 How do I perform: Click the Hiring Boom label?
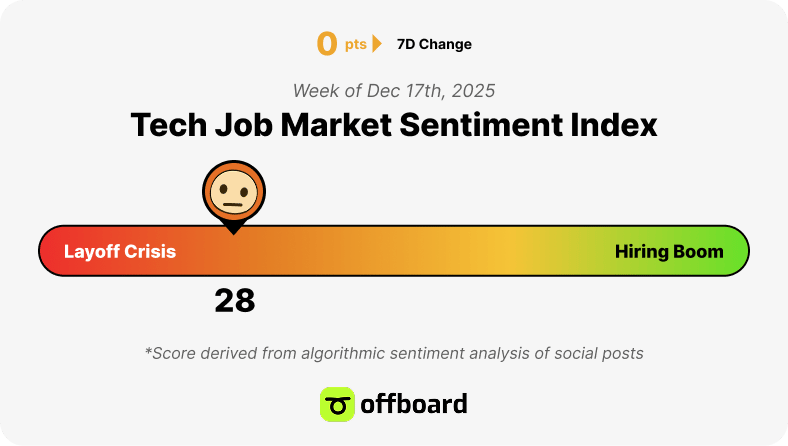(669, 251)
